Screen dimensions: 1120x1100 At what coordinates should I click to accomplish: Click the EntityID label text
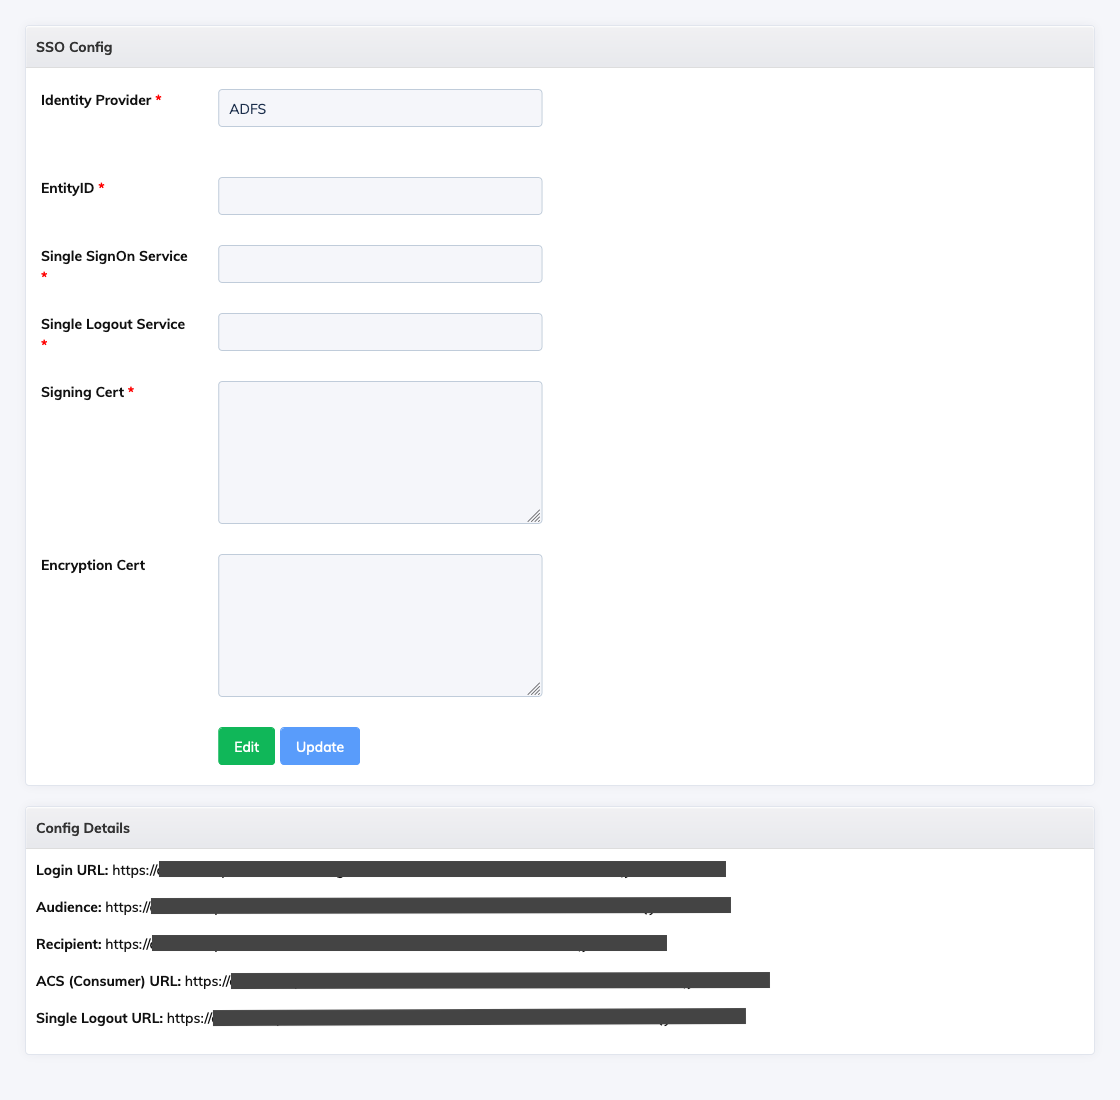tap(67, 188)
